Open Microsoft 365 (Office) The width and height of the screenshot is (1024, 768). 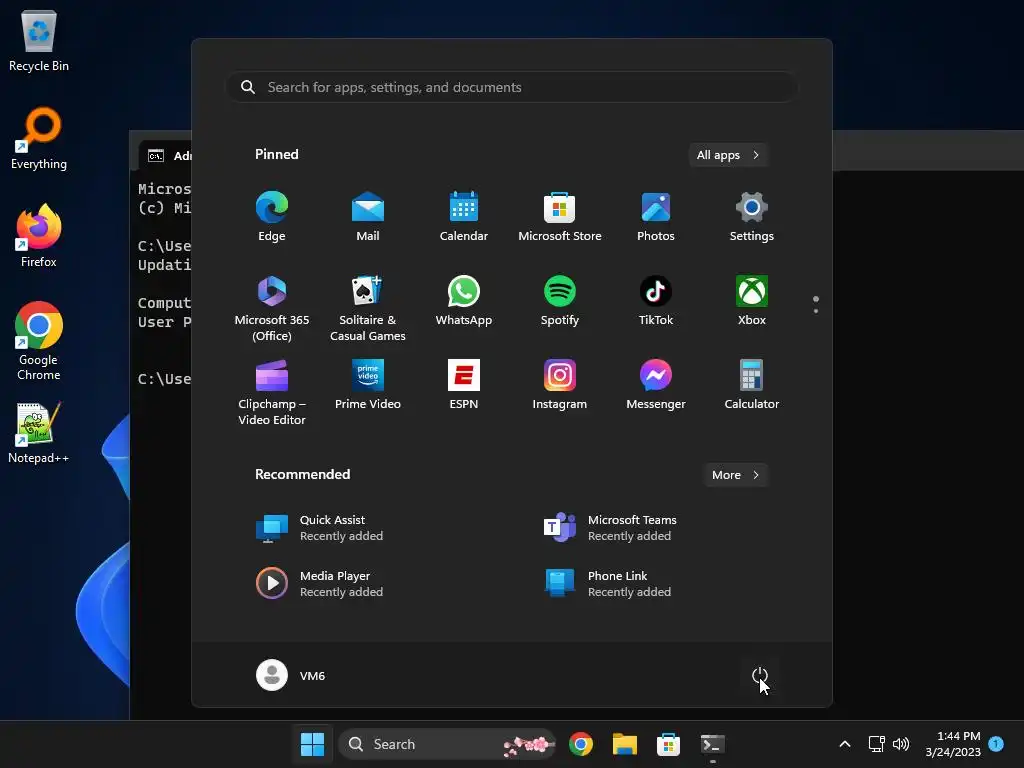click(272, 308)
